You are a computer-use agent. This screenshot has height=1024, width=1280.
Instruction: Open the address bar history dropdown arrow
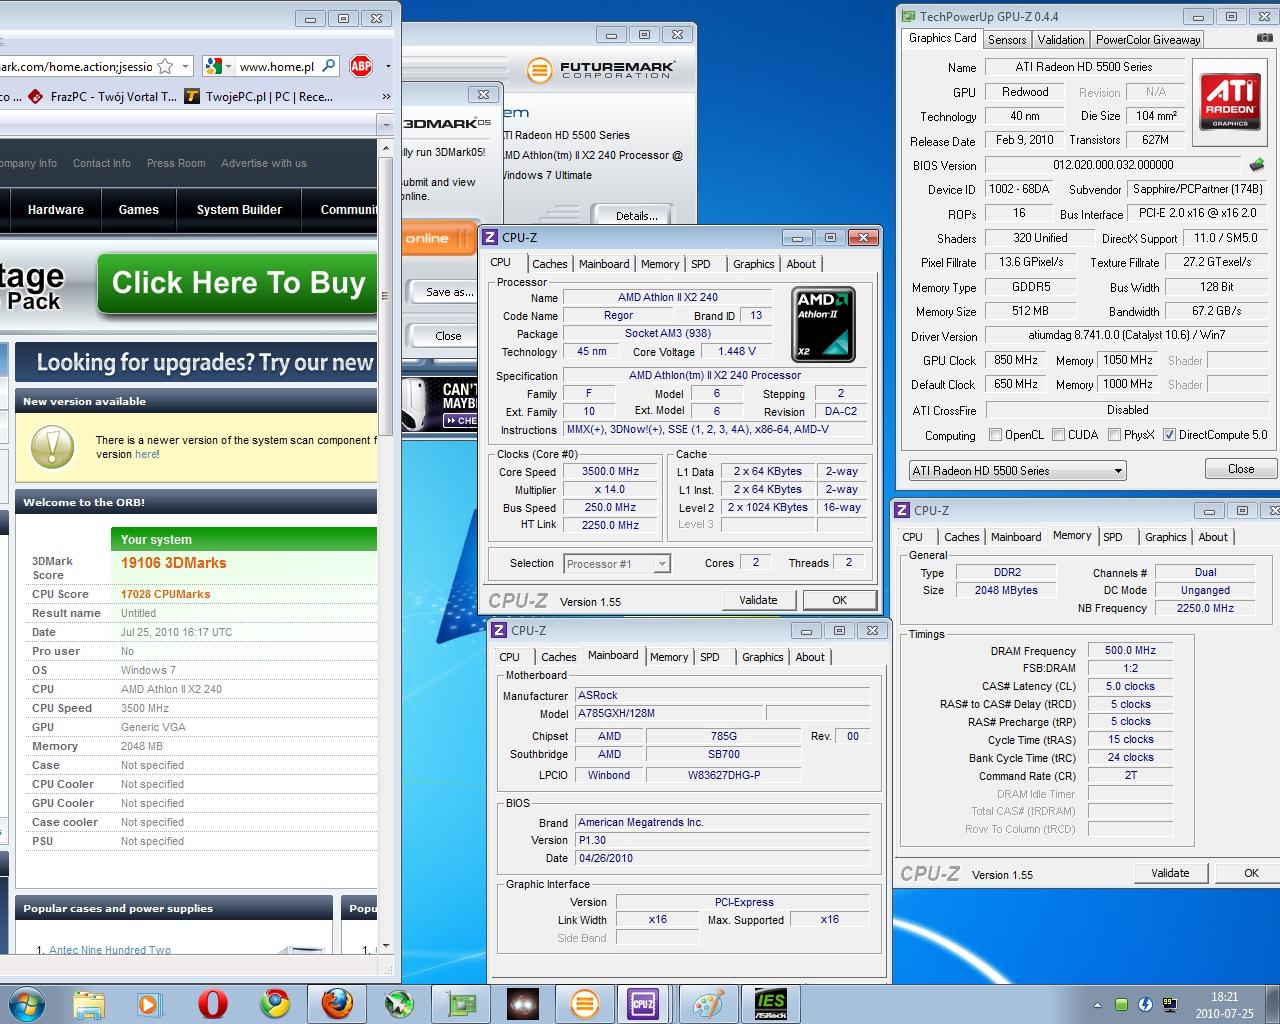pos(186,66)
